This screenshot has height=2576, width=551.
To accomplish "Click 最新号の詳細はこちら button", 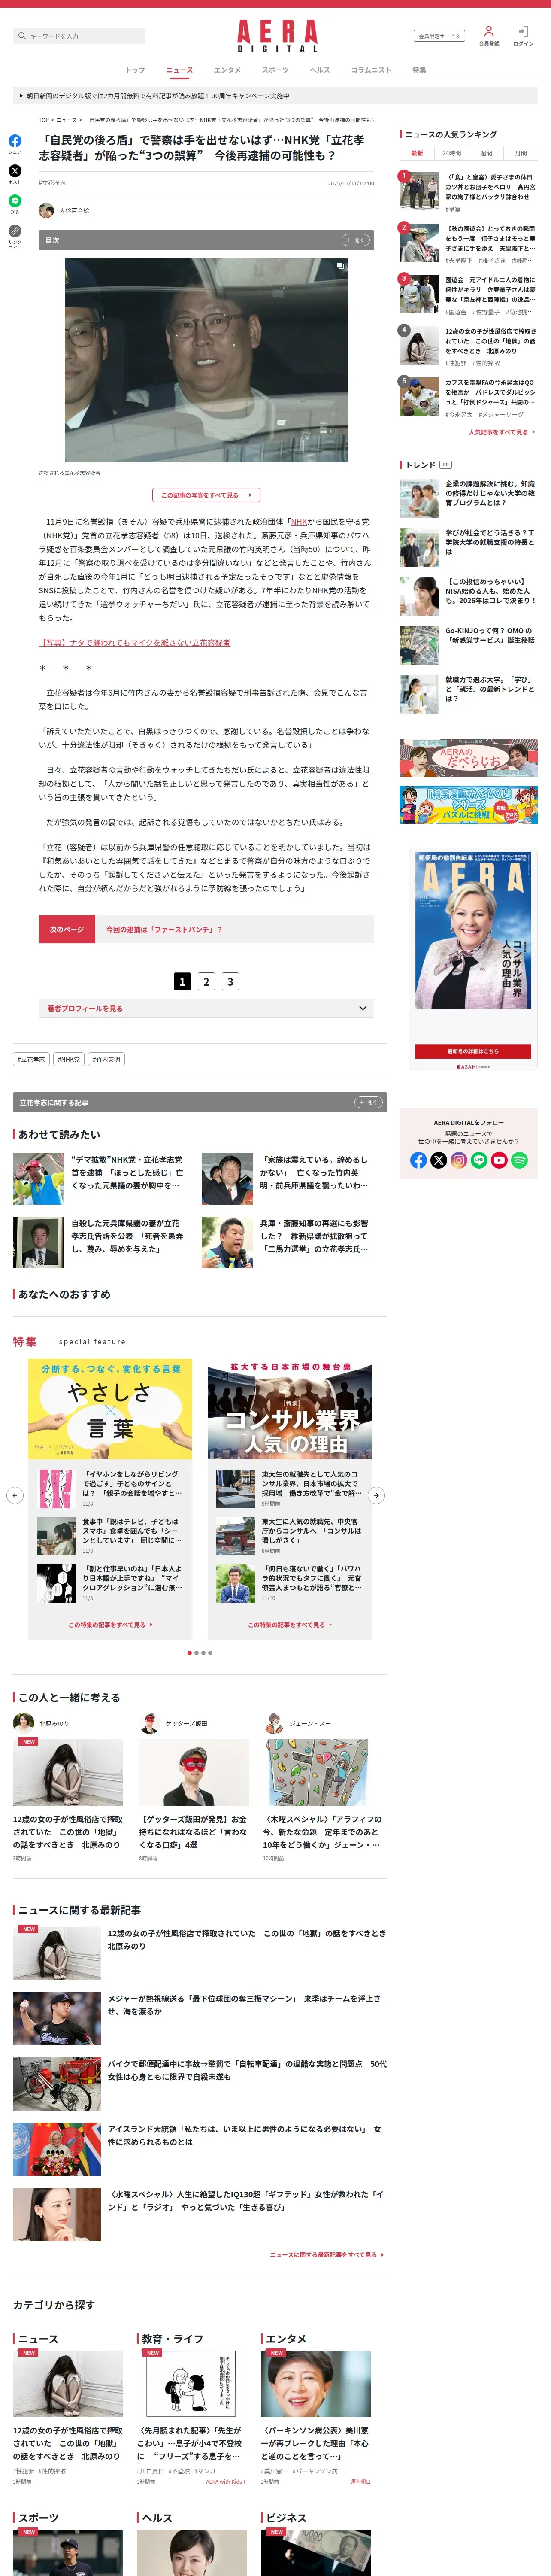I will coord(473,1052).
